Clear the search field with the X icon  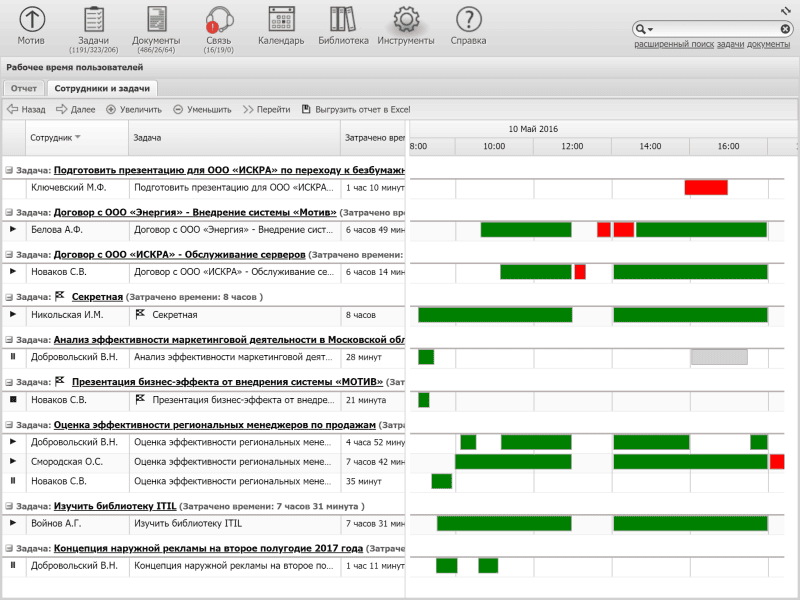(784, 30)
